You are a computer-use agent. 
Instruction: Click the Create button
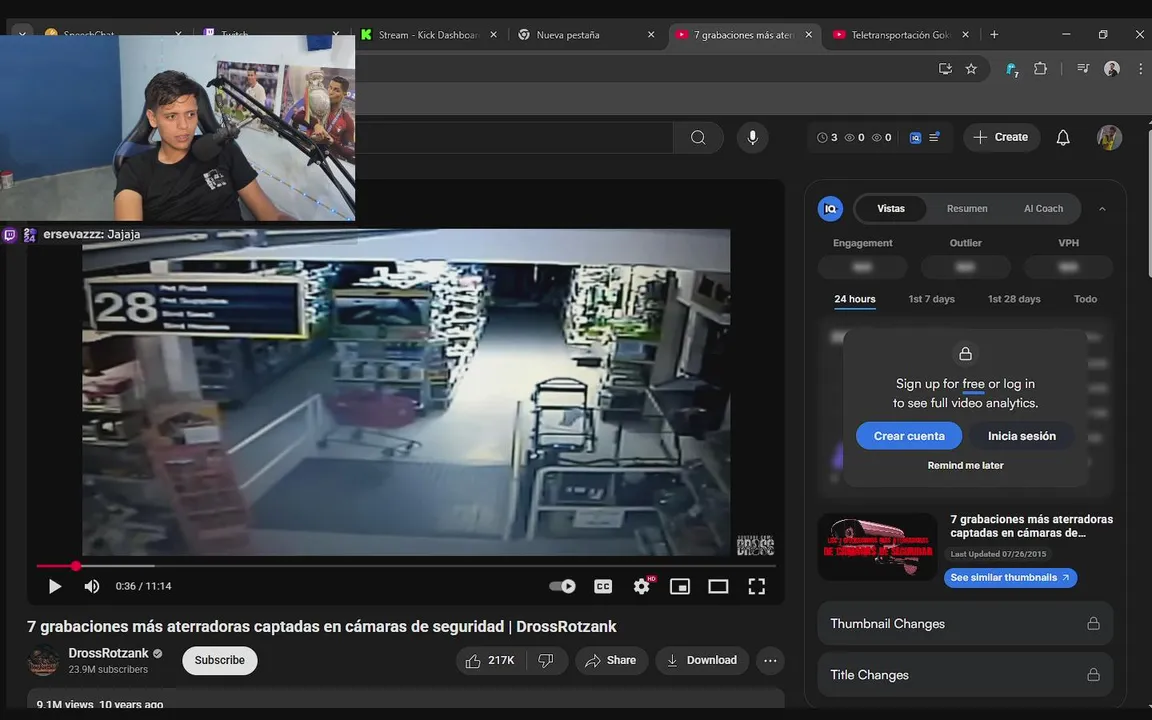point(1001,137)
